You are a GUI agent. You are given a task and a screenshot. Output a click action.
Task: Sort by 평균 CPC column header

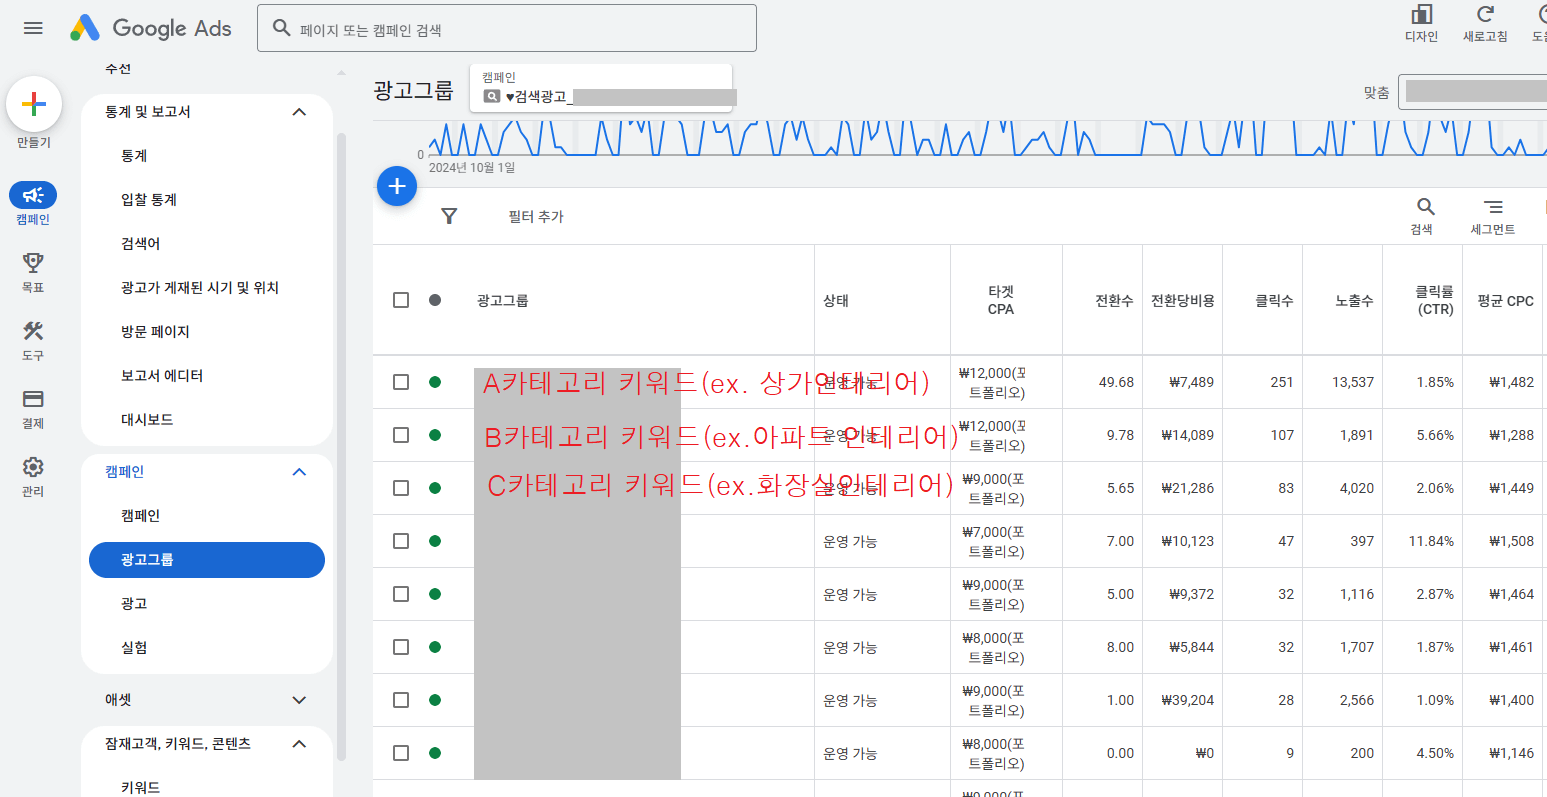pyautogui.click(x=1505, y=300)
